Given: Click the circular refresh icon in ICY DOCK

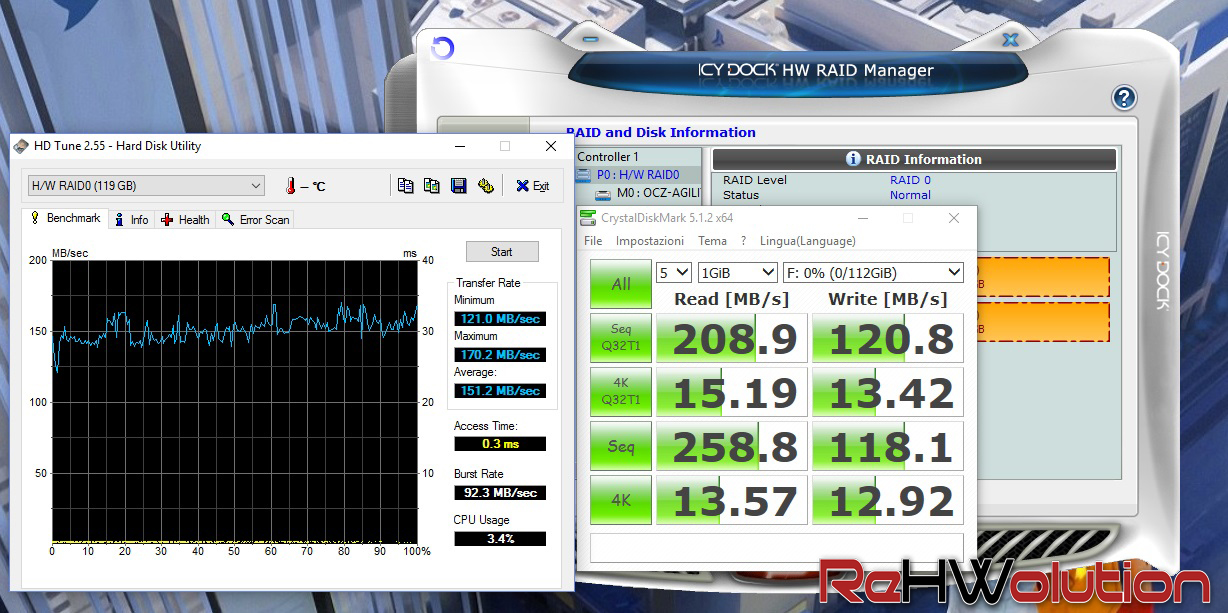Looking at the screenshot, I should (x=442, y=48).
